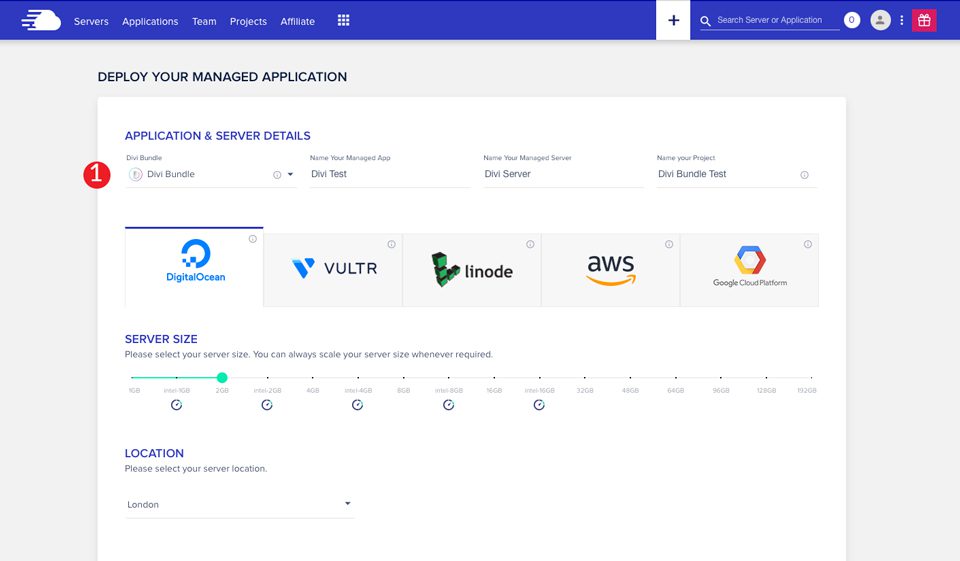Image resolution: width=960 pixels, height=561 pixels.
Task: Click the Cloudways cloud logo
Action: tap(40, 20)
